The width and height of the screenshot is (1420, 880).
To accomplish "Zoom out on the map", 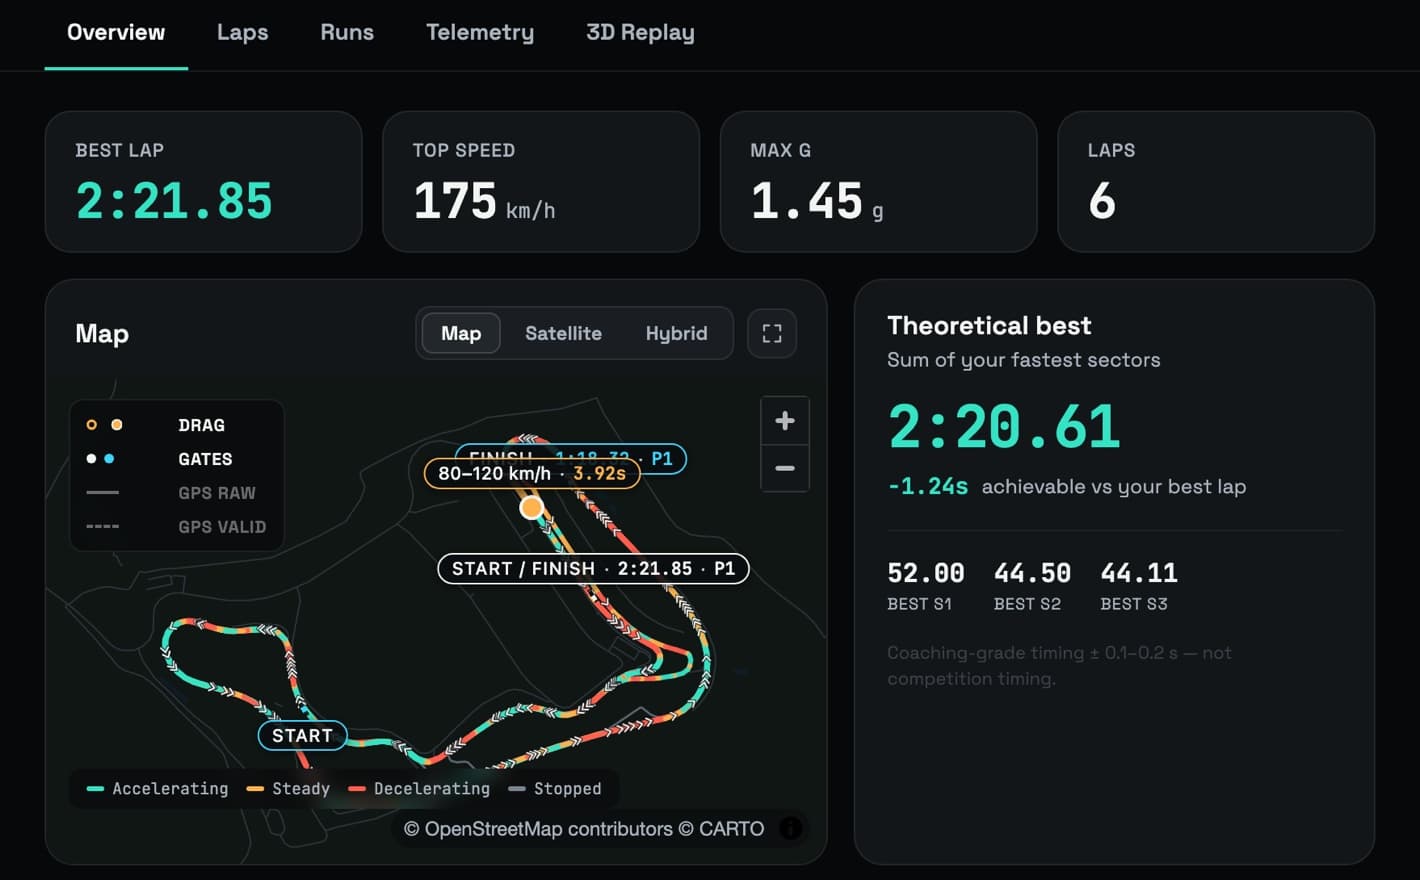I will point(785,468).
